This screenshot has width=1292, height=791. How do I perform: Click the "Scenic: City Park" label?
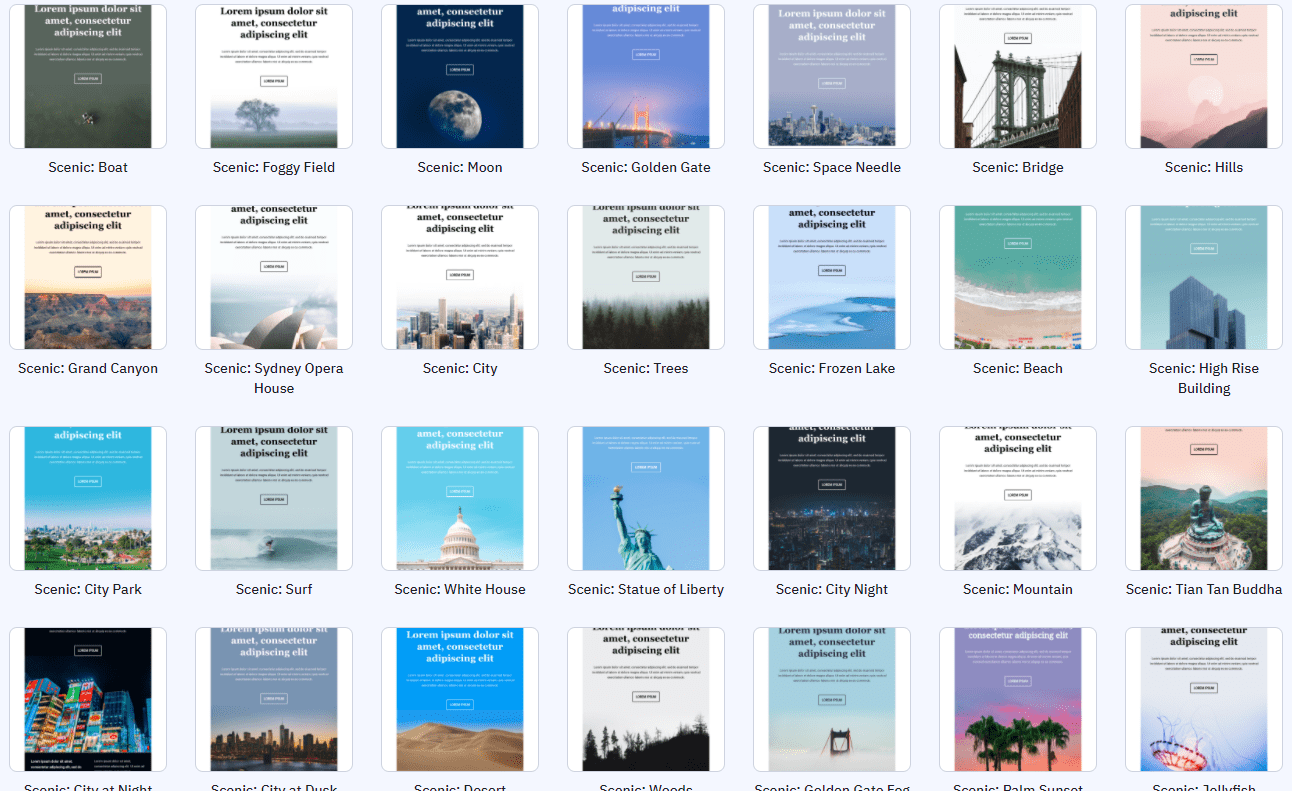point(88,589)
